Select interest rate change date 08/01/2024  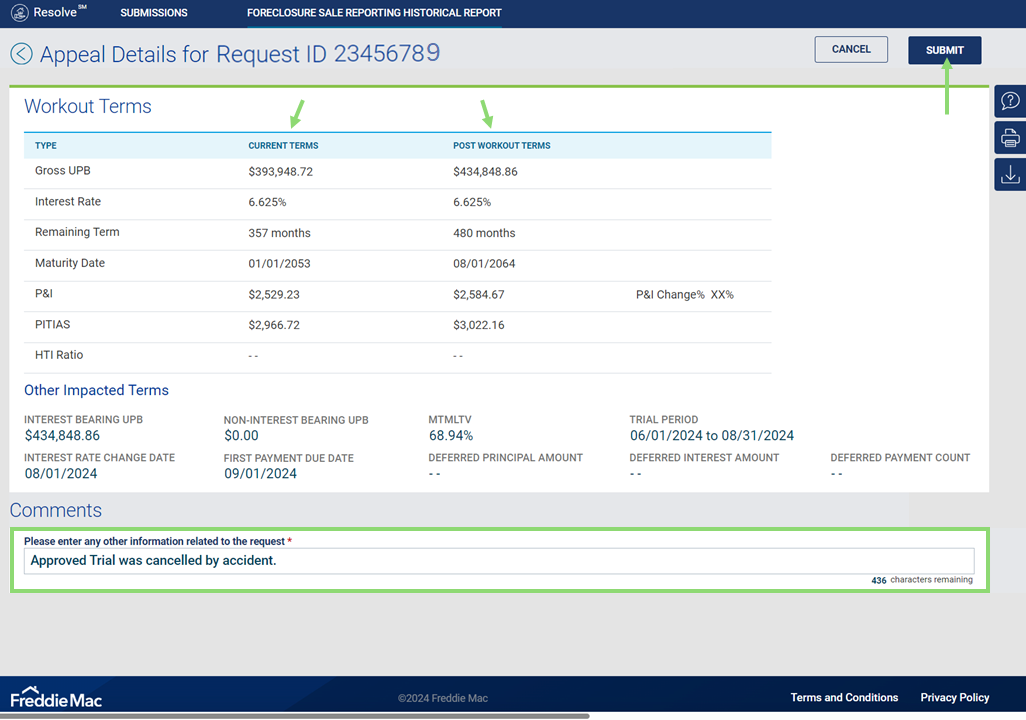click(x=61, y=473)
